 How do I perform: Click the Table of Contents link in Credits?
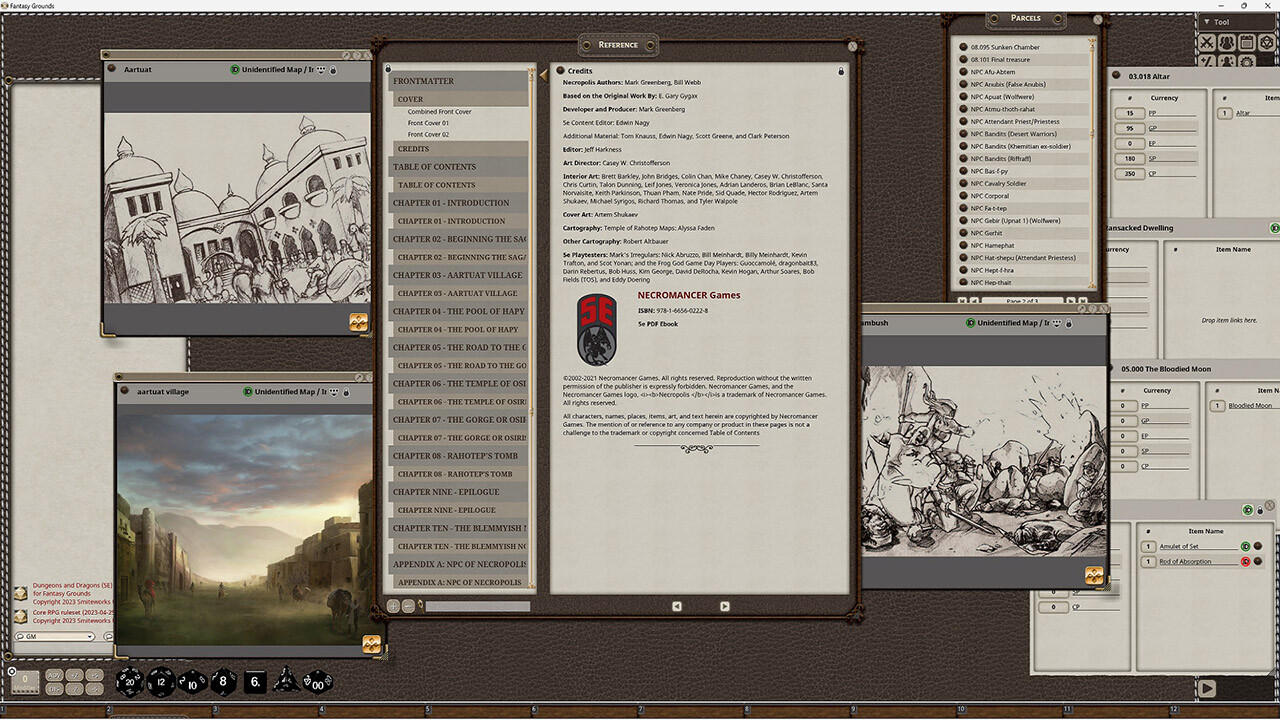click(734, 433)
